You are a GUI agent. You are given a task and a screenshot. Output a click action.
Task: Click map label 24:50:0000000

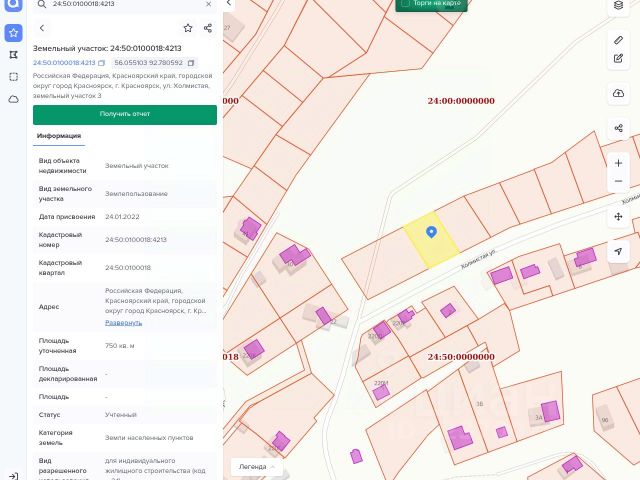coord(461,357)
